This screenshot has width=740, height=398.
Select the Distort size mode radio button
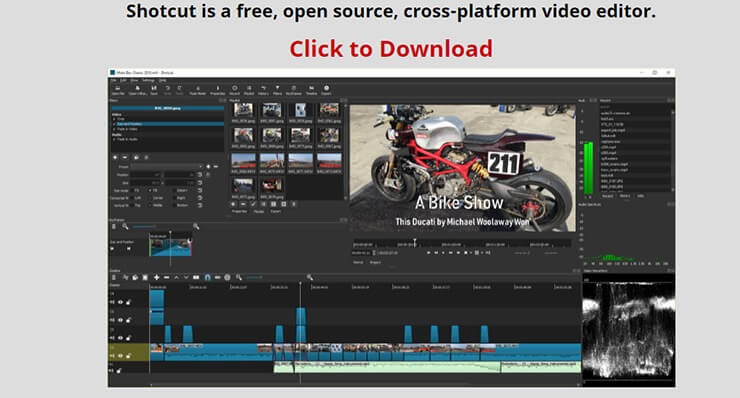[x=175, y=191]
